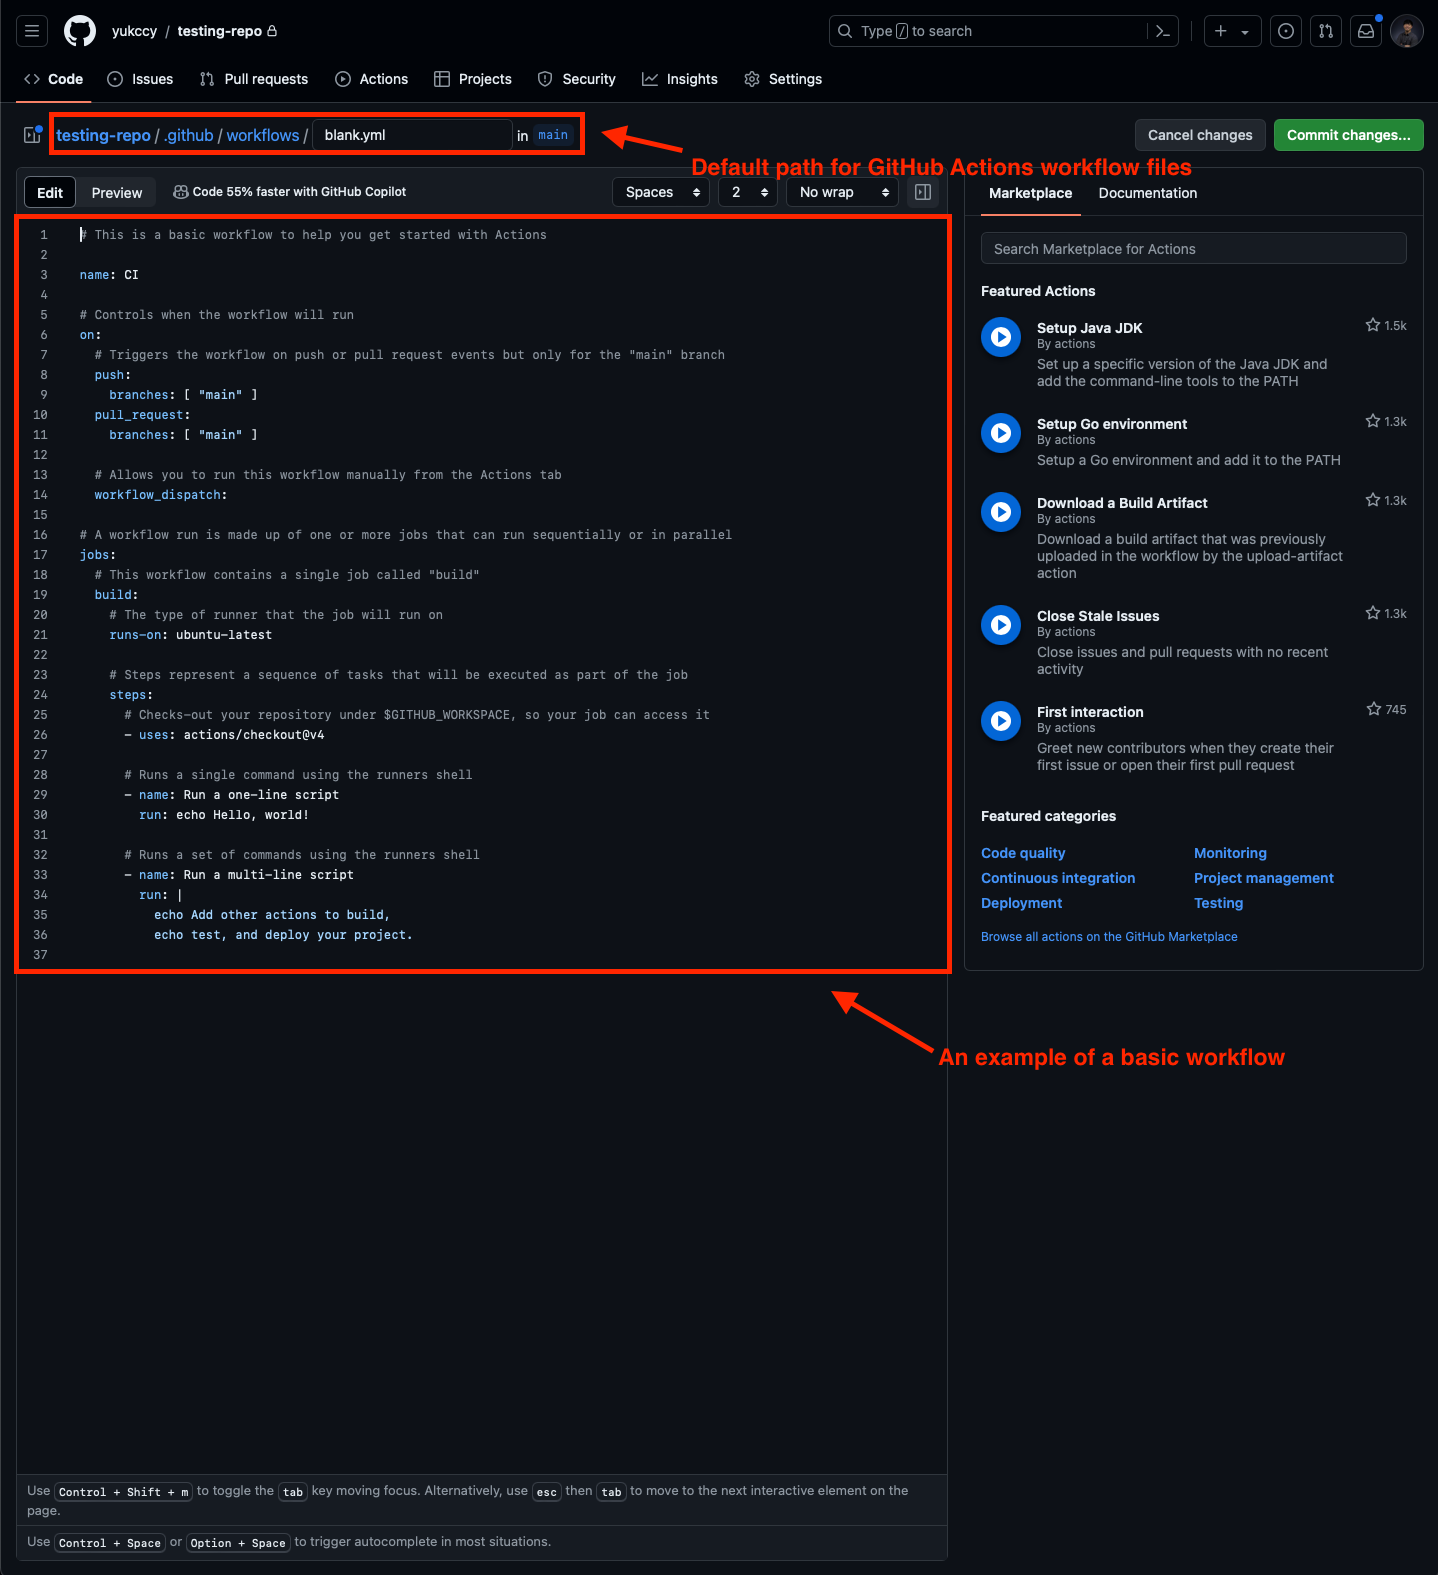Open Deployment category link
The height and width of the screenshot is (1575, 1438).
pyautogui.click(x=1021, y=903)
